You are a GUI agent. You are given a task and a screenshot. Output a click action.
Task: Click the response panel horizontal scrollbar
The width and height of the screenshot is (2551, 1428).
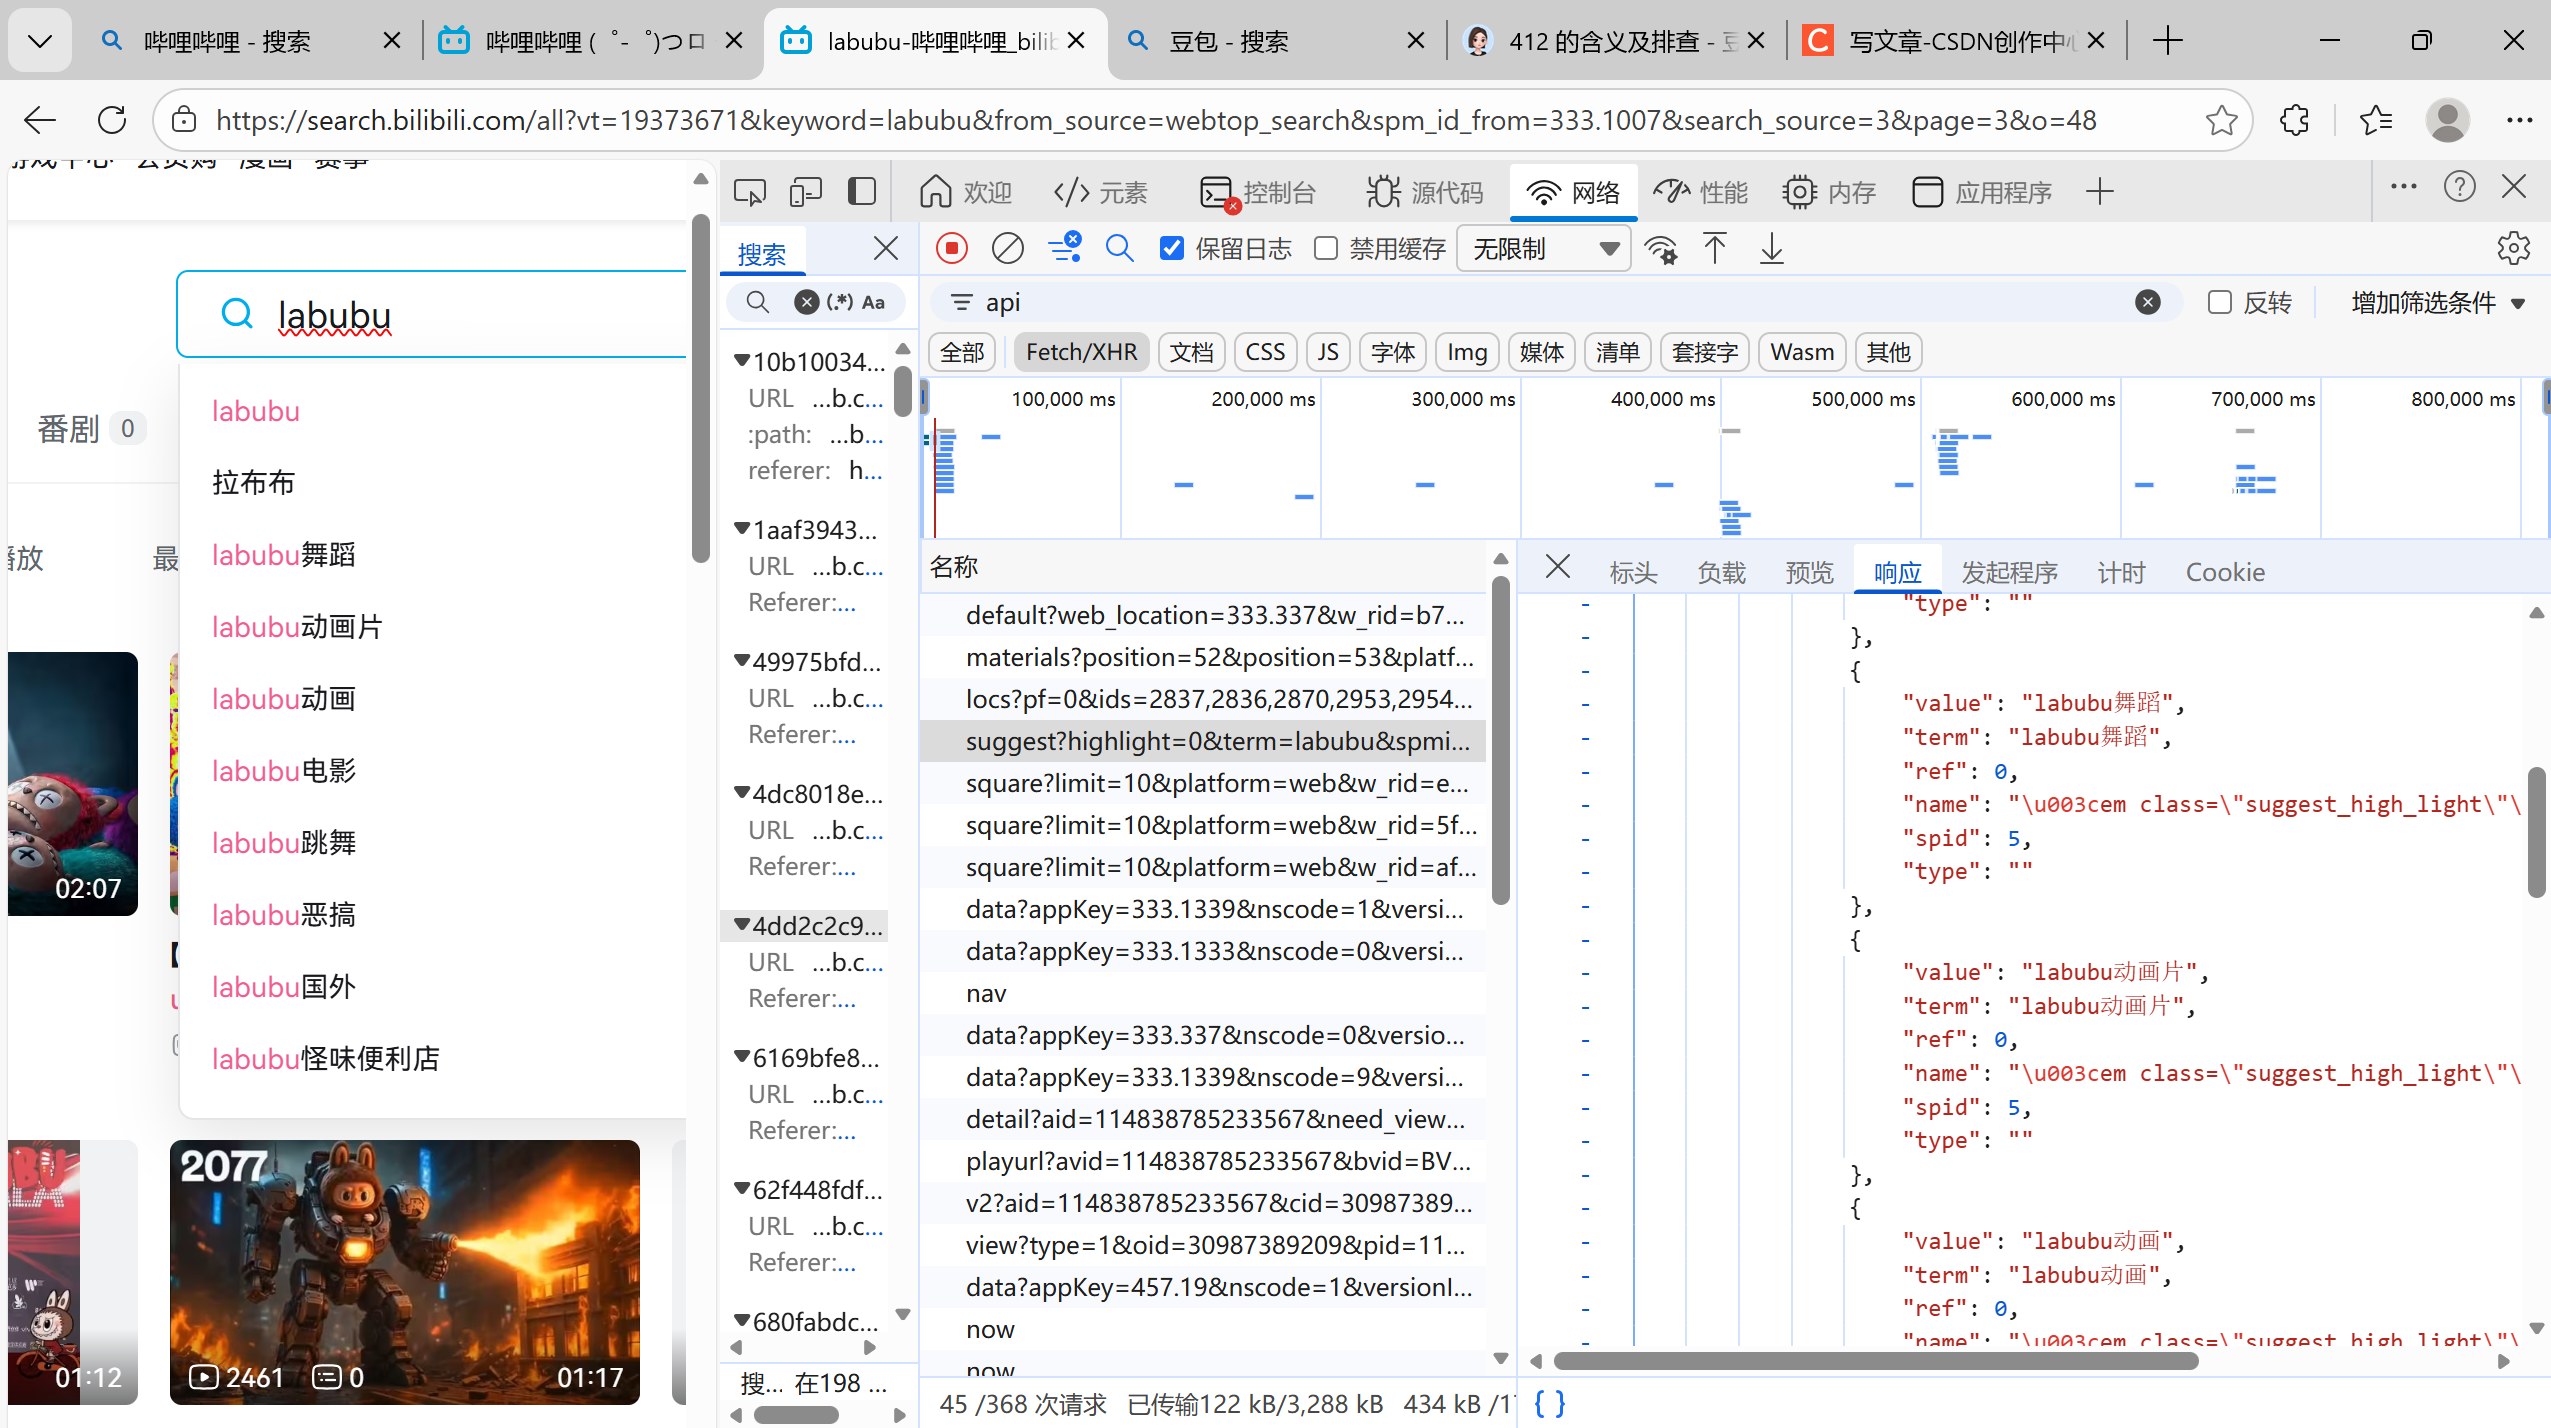click(x=1875, y=1361)
